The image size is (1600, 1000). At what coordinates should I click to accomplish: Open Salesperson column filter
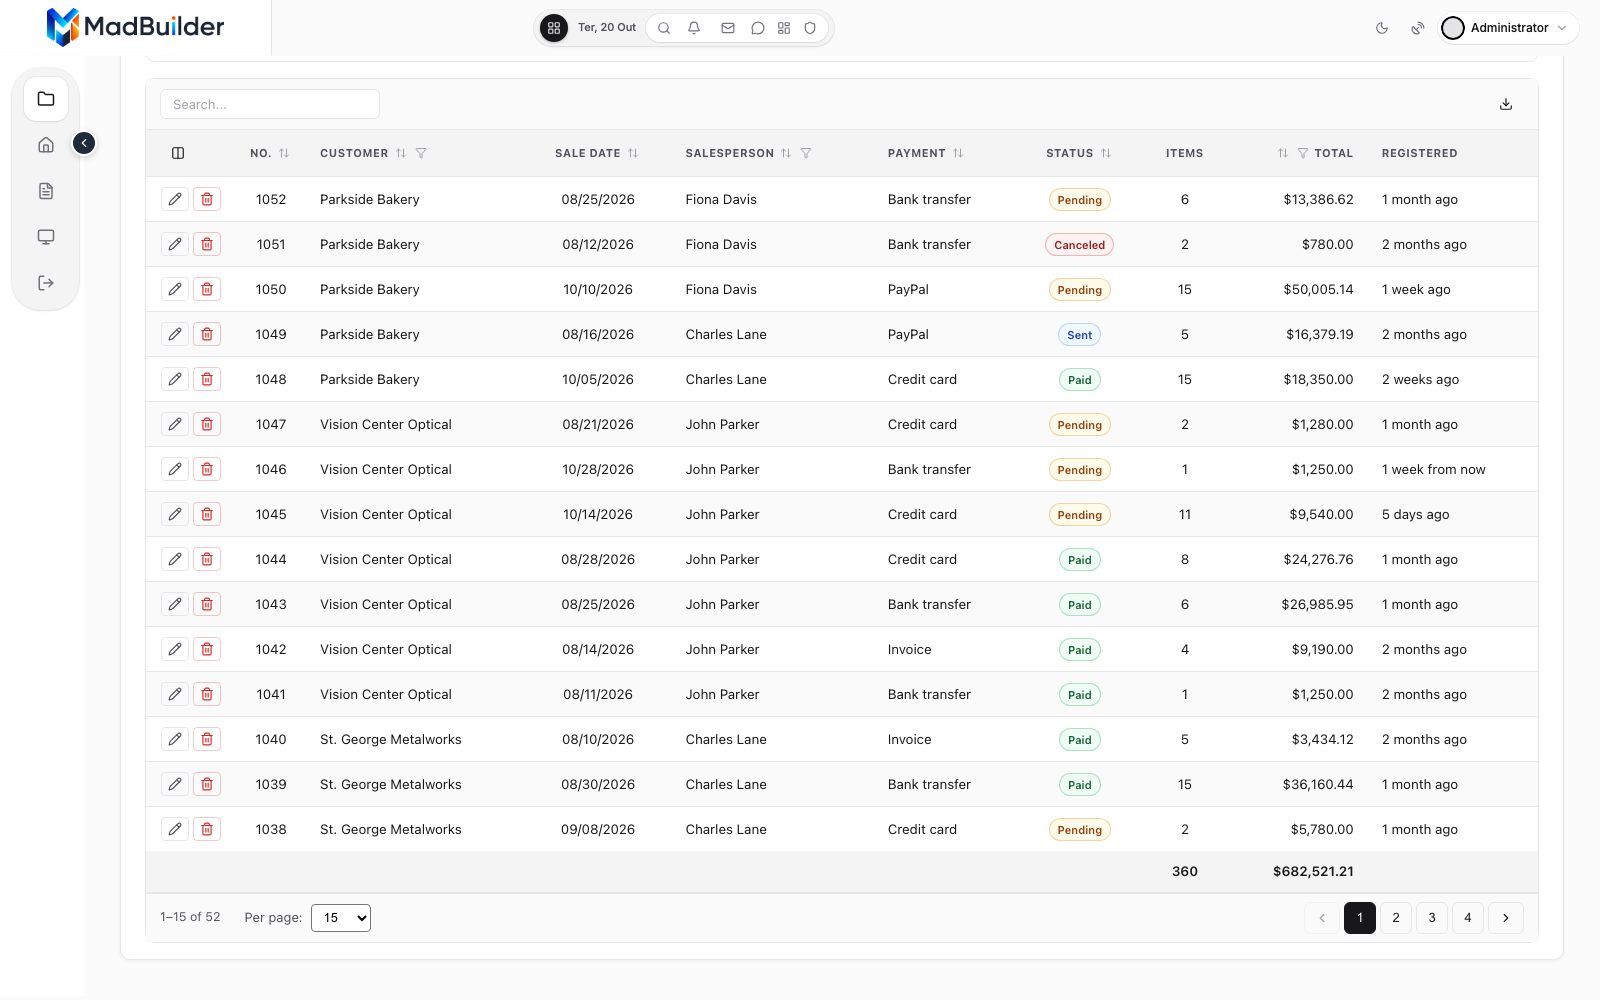click(806, 153)
